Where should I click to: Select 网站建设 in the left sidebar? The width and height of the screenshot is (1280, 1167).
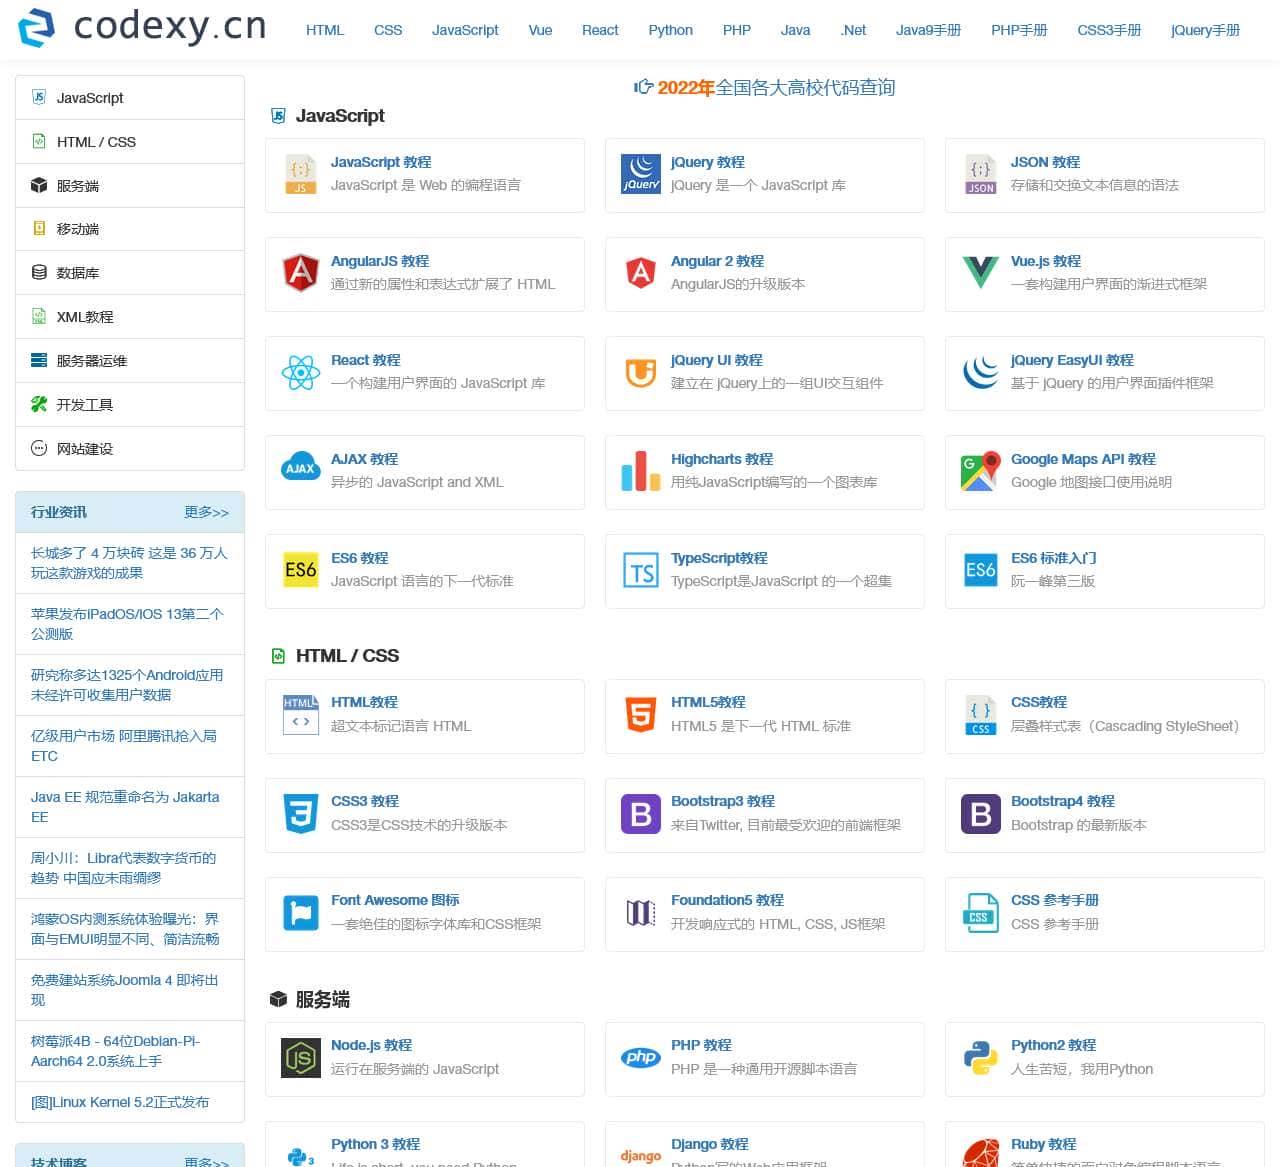point(130,449)
